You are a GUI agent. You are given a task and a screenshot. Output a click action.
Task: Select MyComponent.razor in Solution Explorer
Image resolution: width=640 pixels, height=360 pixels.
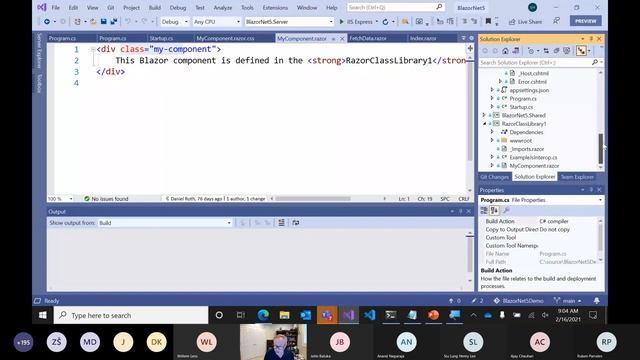(x=534, y=166)
